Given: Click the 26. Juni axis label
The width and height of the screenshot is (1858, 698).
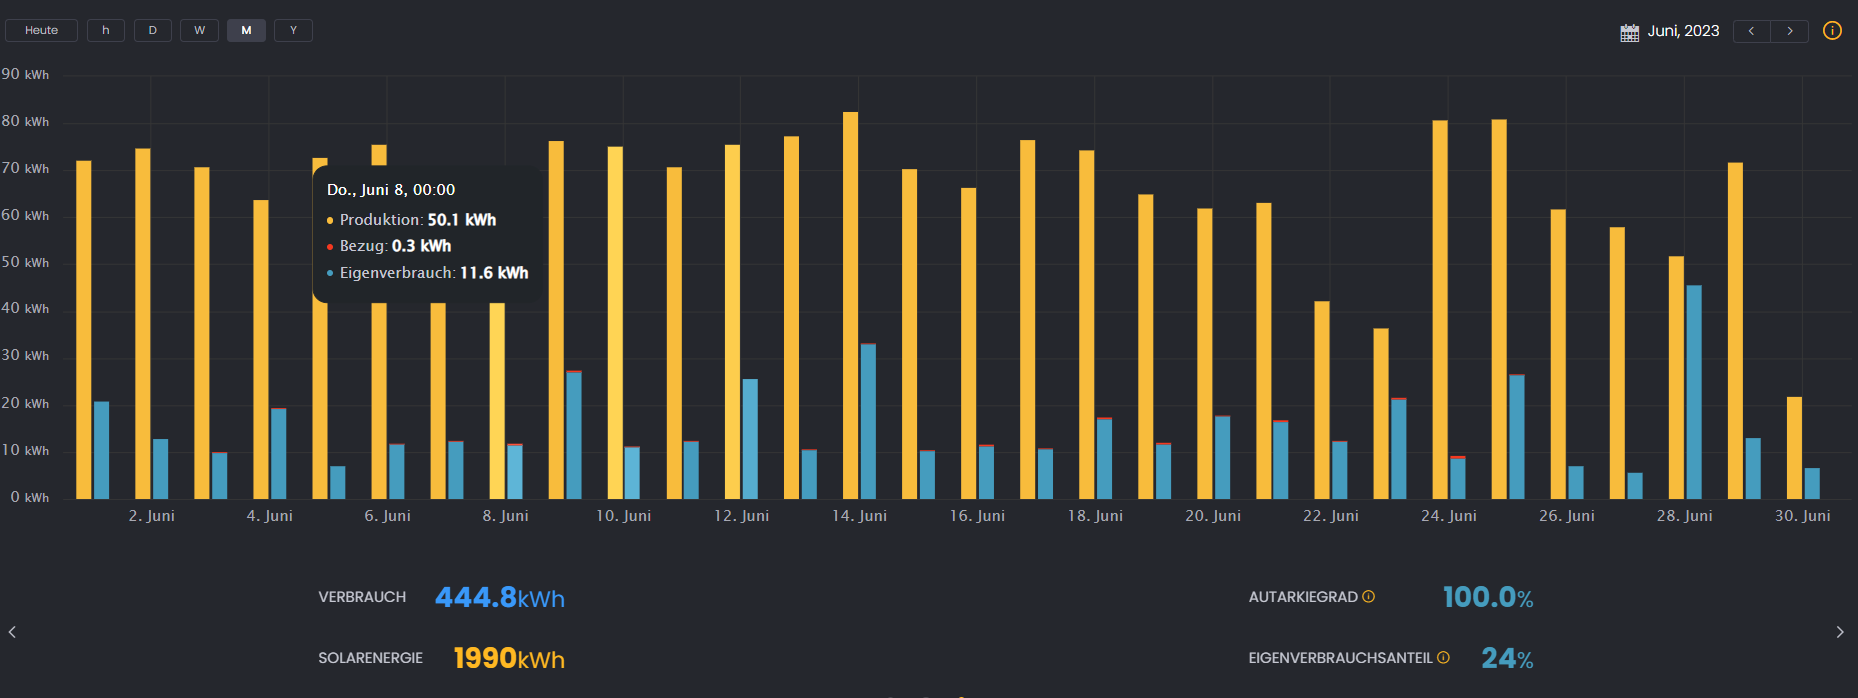Looking at the screenshot, I should [1566, 516].
